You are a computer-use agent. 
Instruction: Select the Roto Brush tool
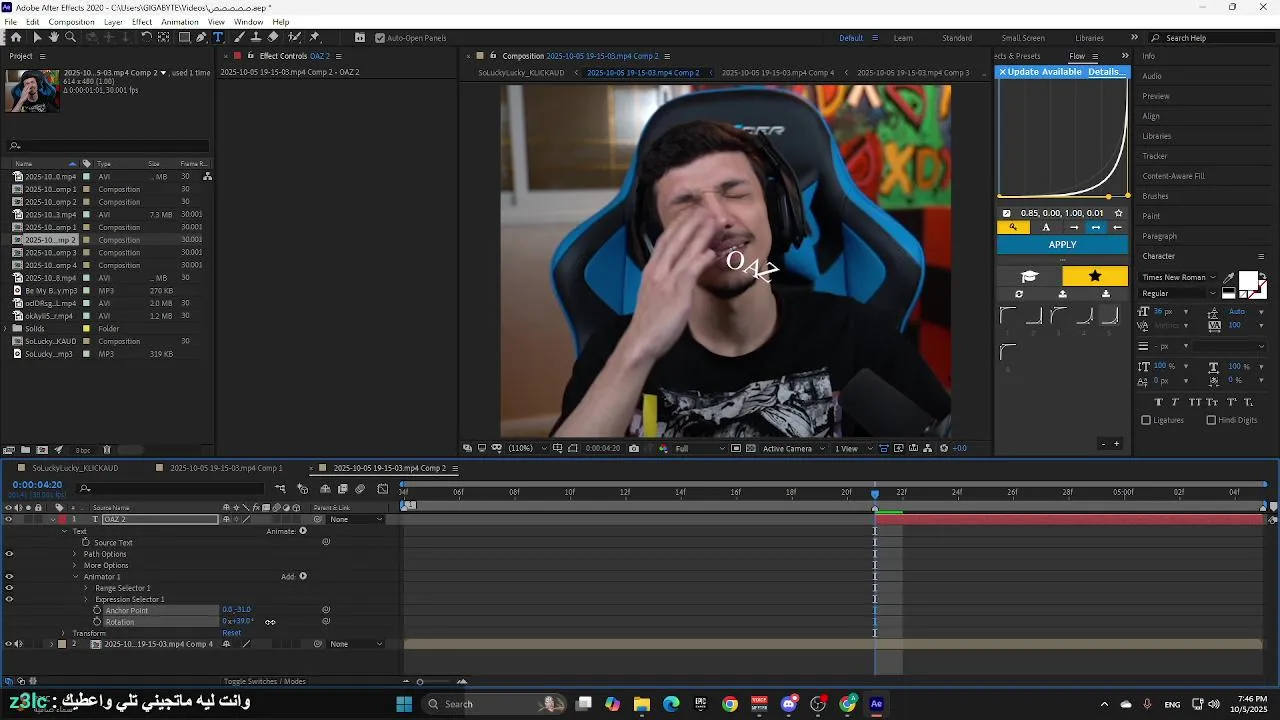pos(294,37)
